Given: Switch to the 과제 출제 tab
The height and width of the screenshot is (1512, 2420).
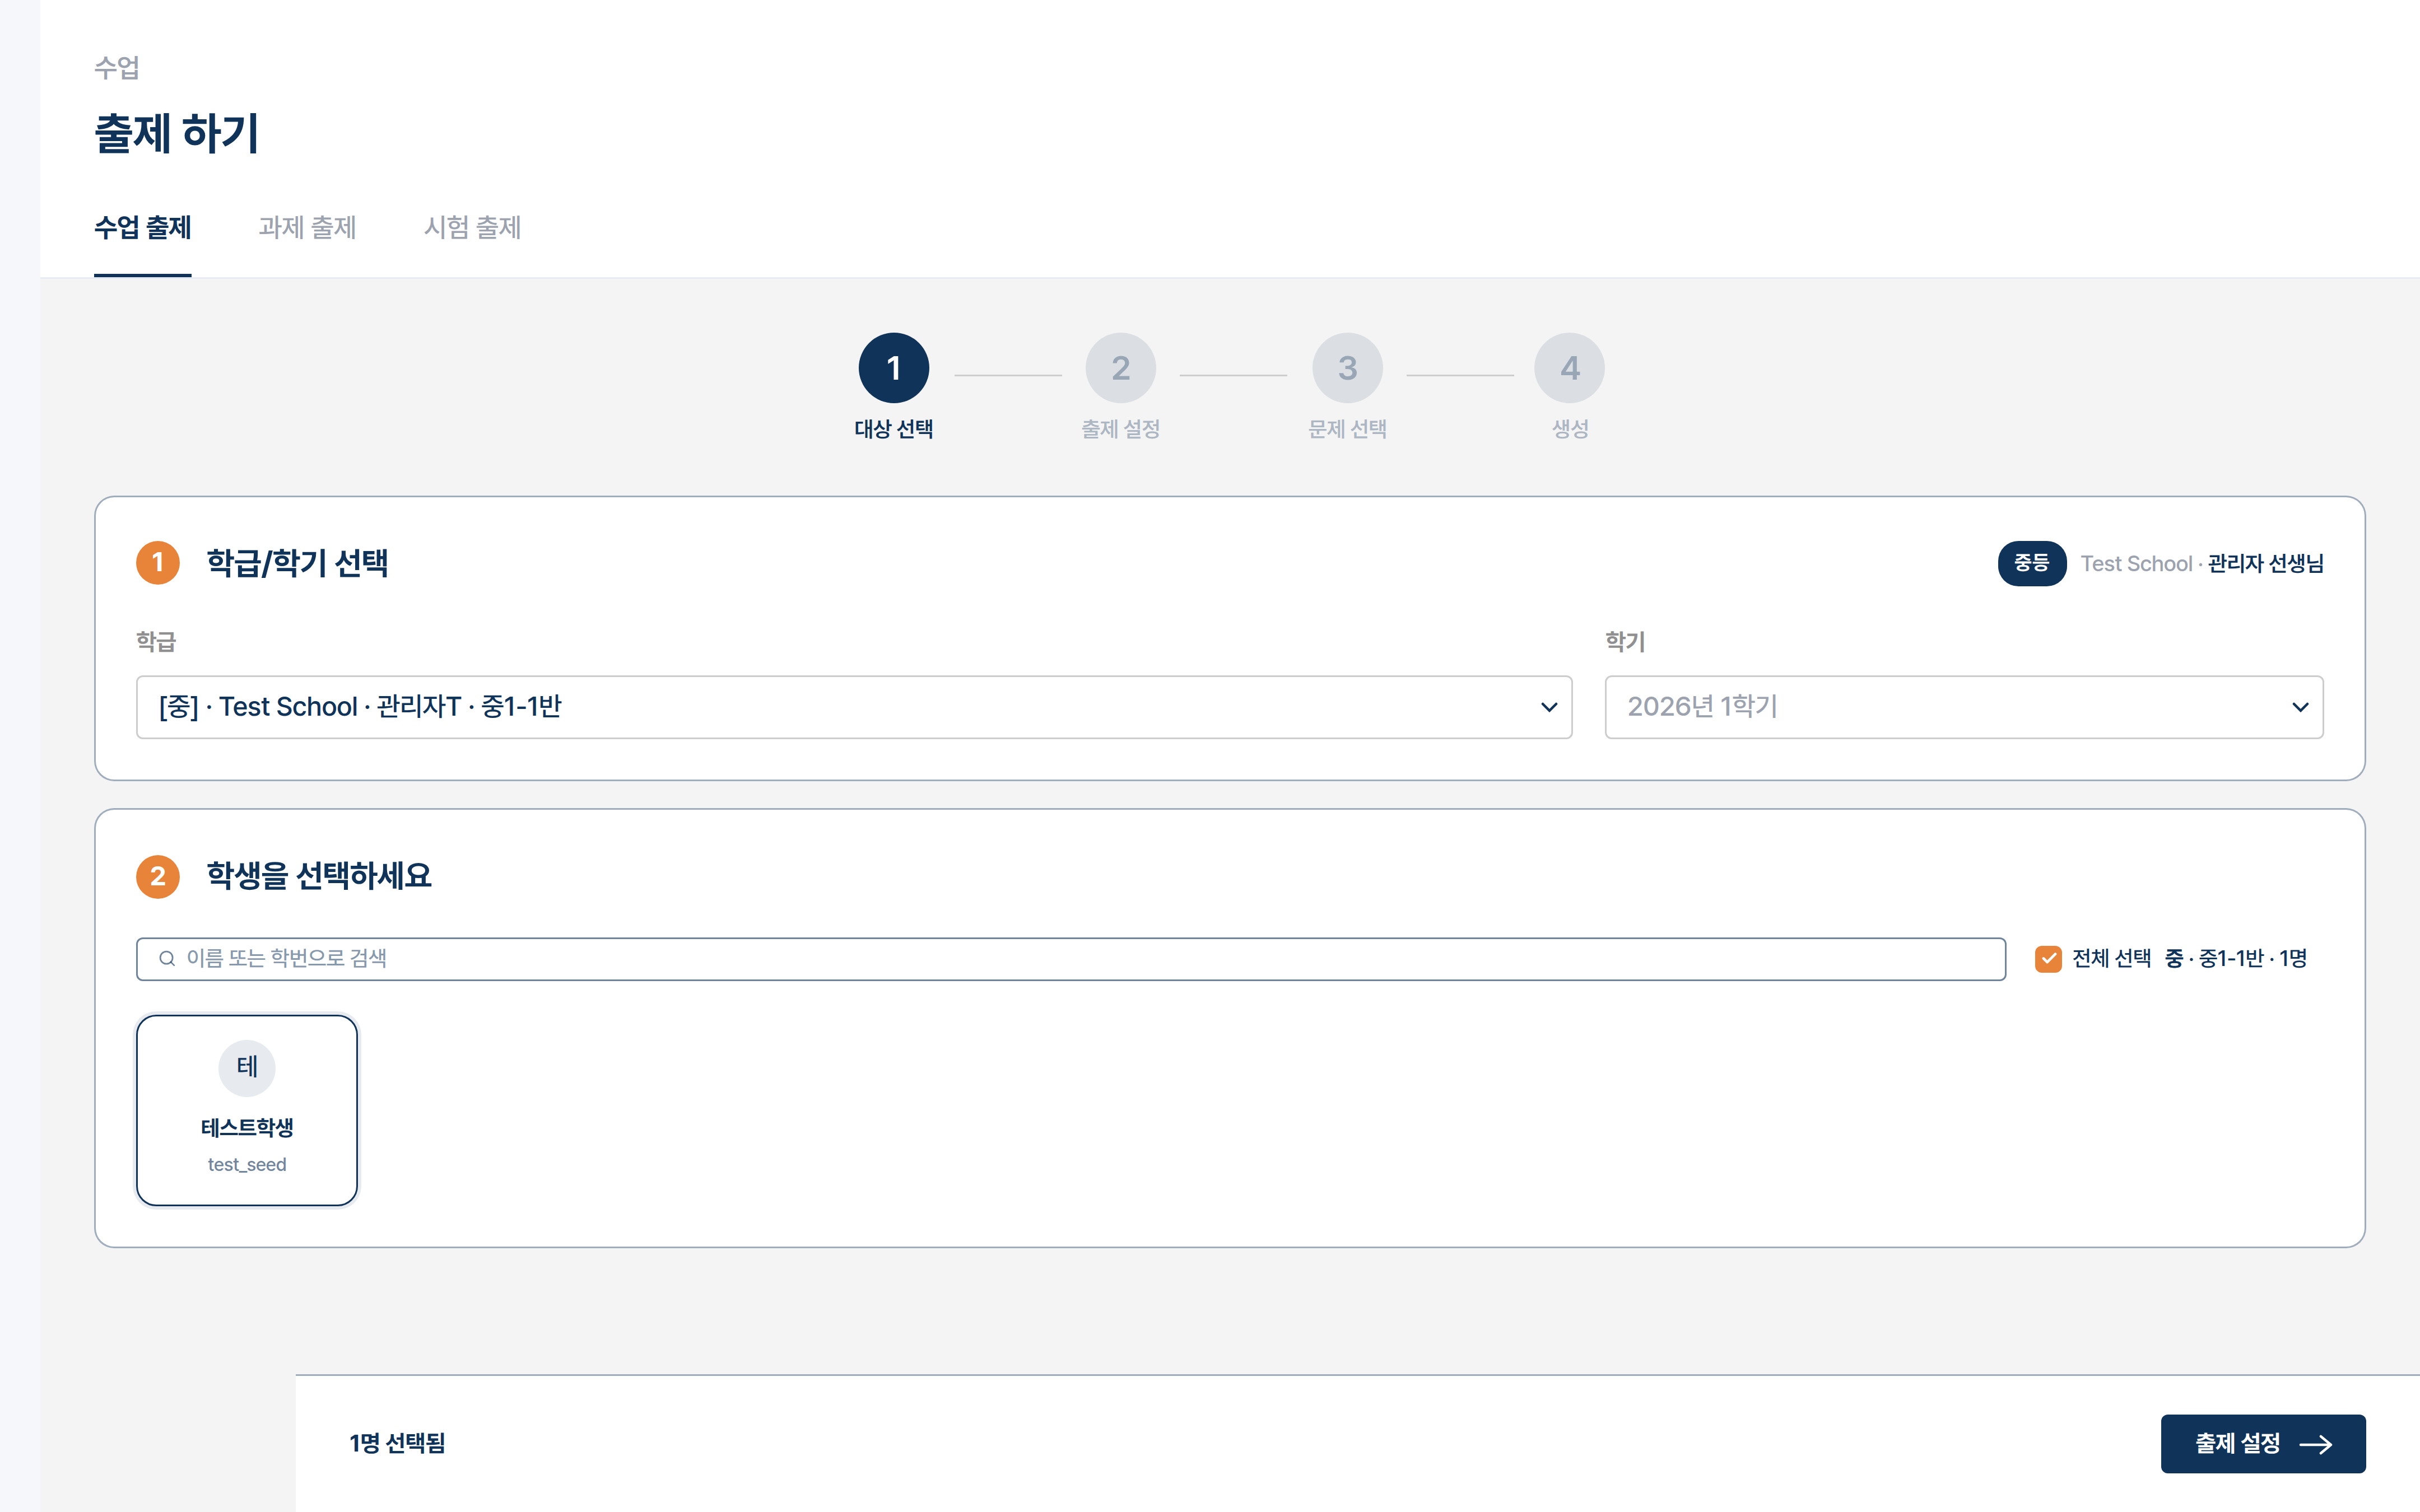Looking at the screenshot, I should (x=307, y=227).
